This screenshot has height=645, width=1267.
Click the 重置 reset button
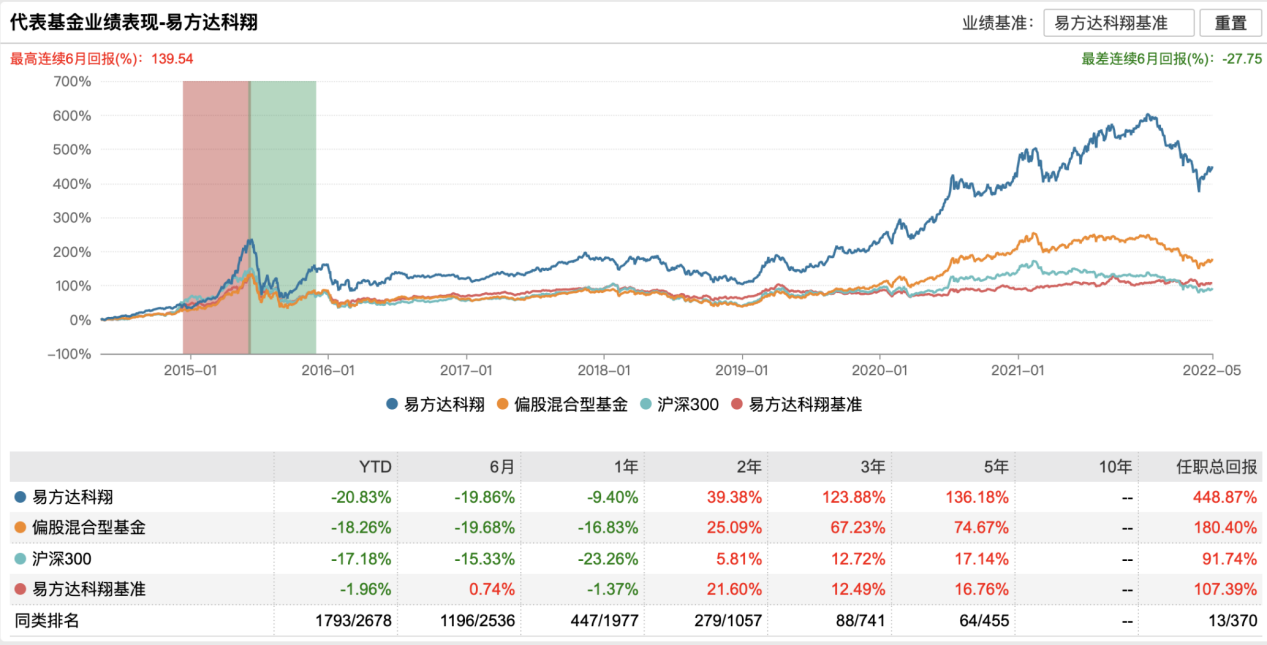tap(1230, 23)
